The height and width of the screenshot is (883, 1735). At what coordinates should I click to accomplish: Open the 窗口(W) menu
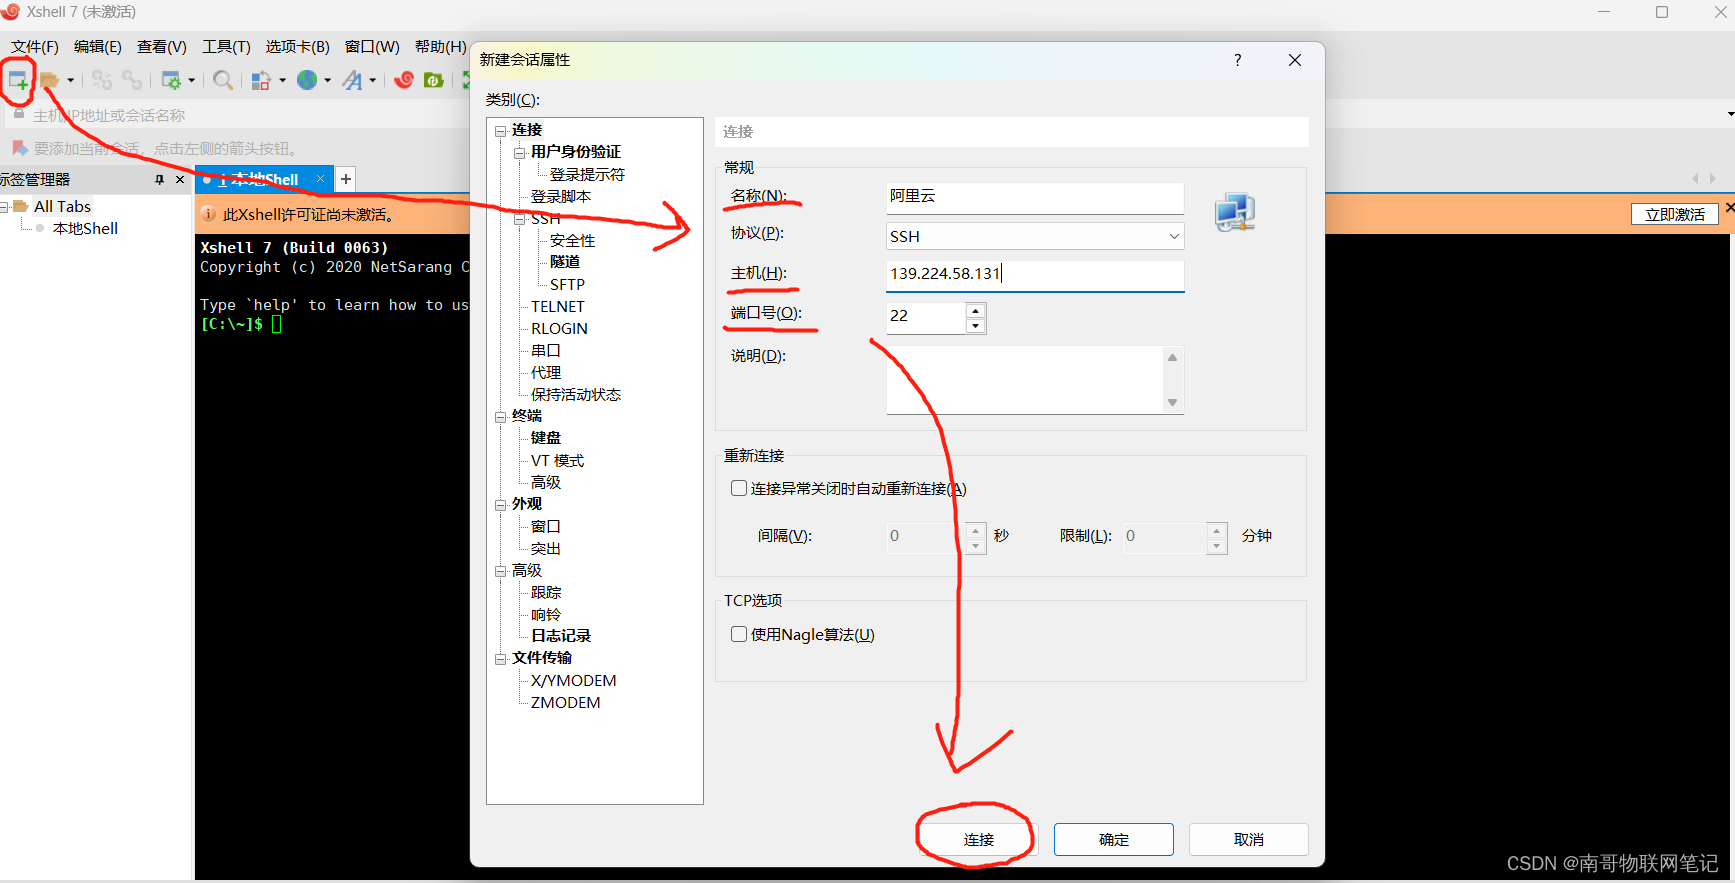click(372, 47)
